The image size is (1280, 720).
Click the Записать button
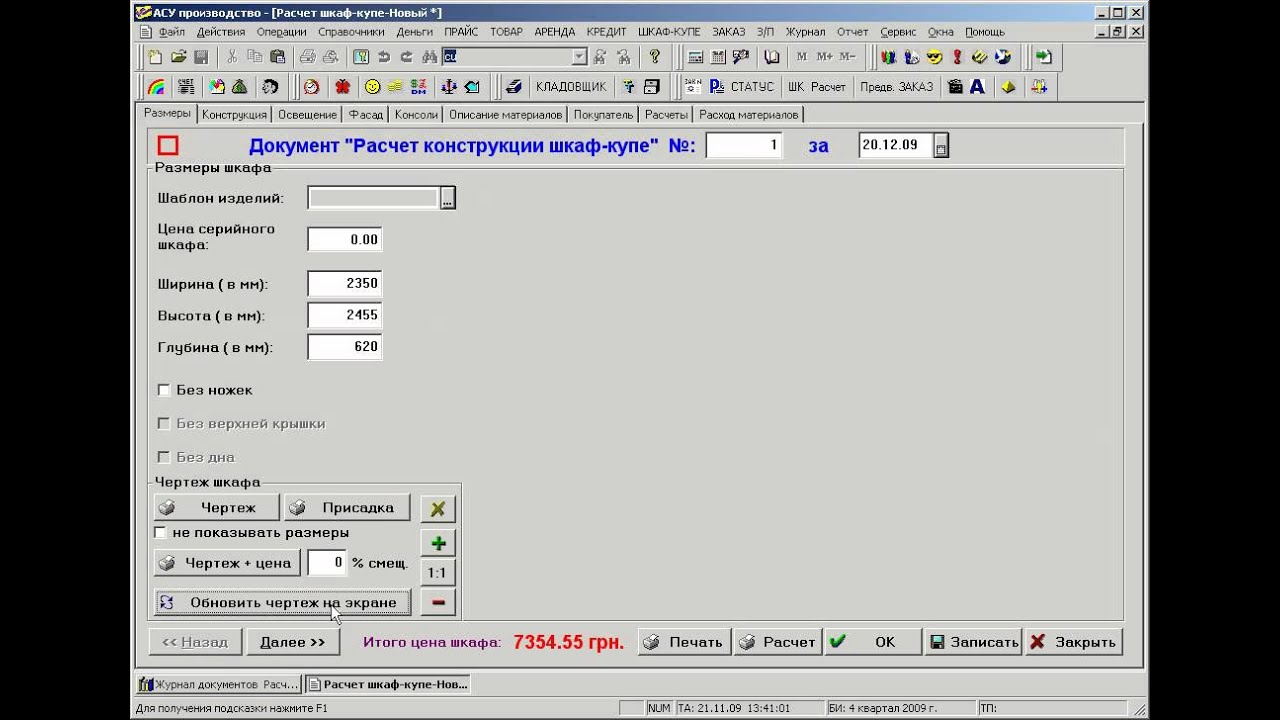click(973, 642)
